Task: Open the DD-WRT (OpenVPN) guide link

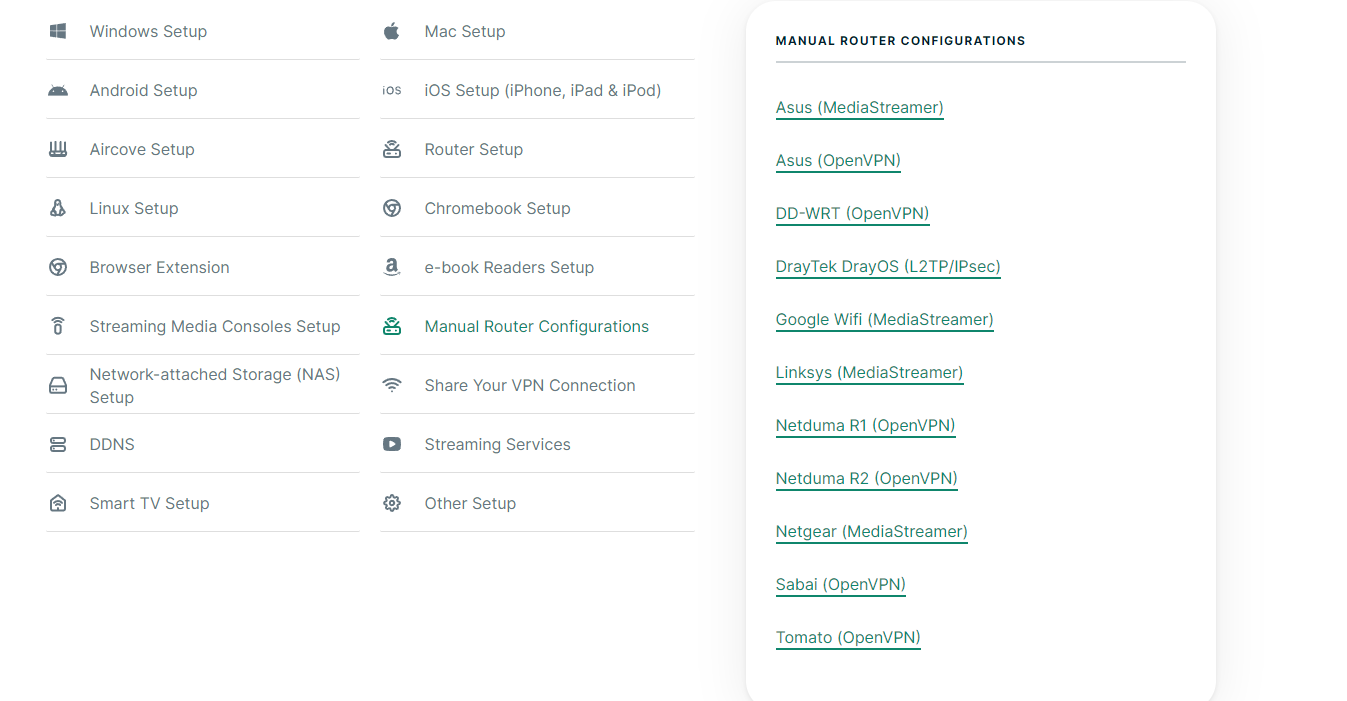Action: pos(853,213)
